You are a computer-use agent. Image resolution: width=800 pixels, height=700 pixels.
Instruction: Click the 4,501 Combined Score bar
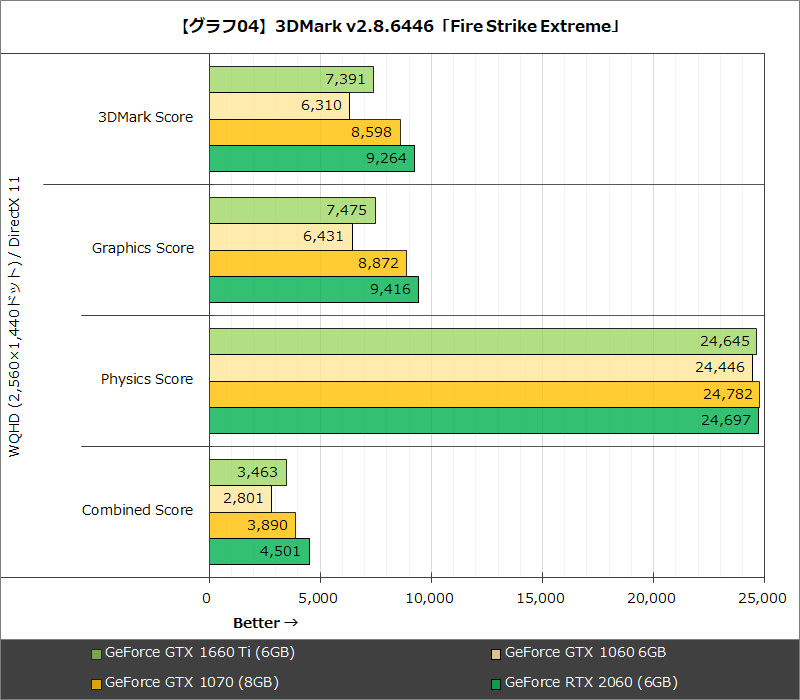click(x=260, y=551)
